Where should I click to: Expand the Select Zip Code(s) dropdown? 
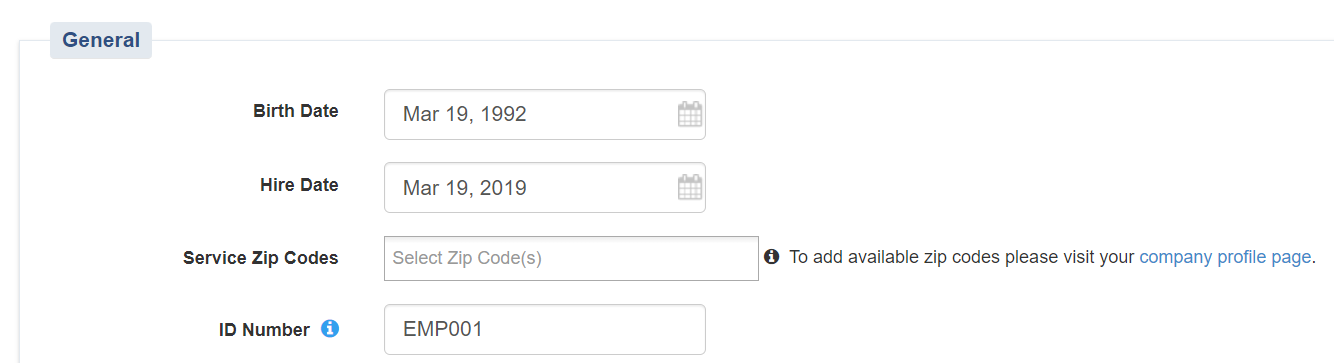571,258
